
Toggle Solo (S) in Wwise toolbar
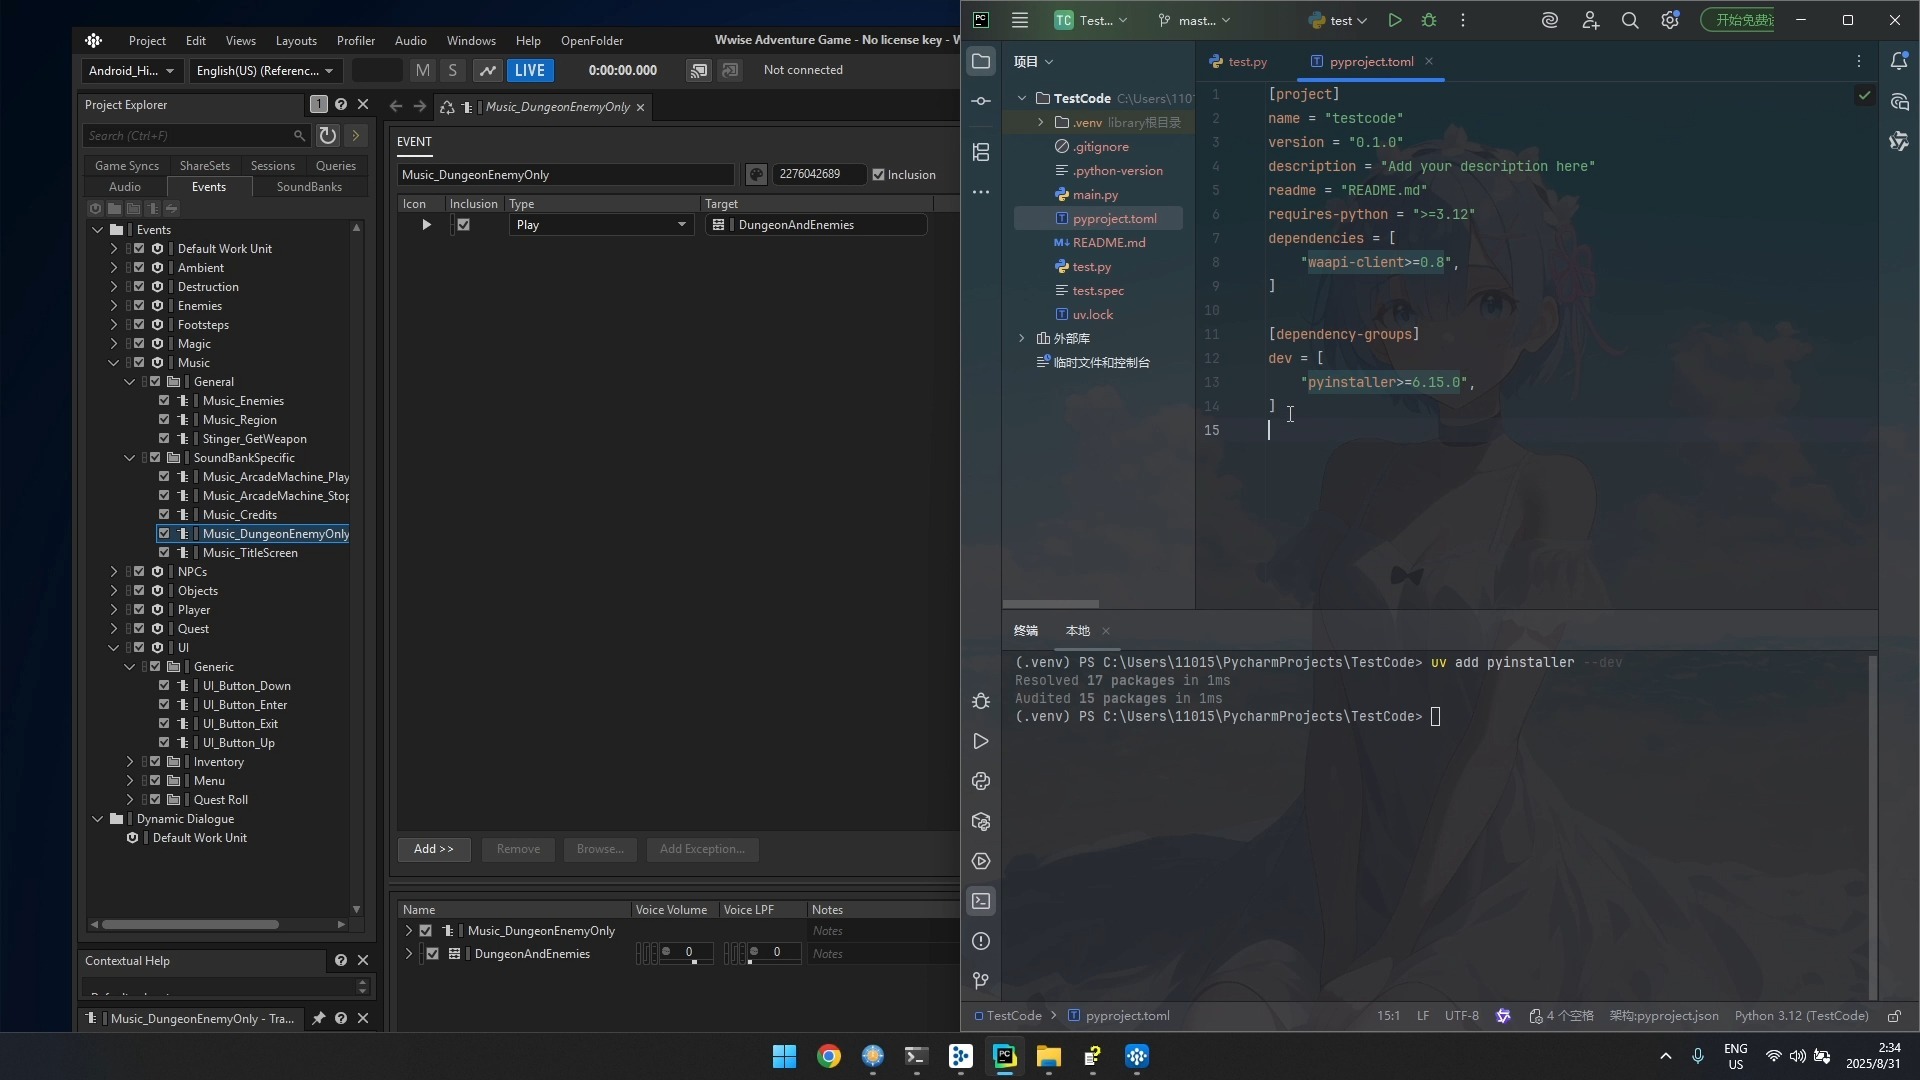tap(453, 70)
